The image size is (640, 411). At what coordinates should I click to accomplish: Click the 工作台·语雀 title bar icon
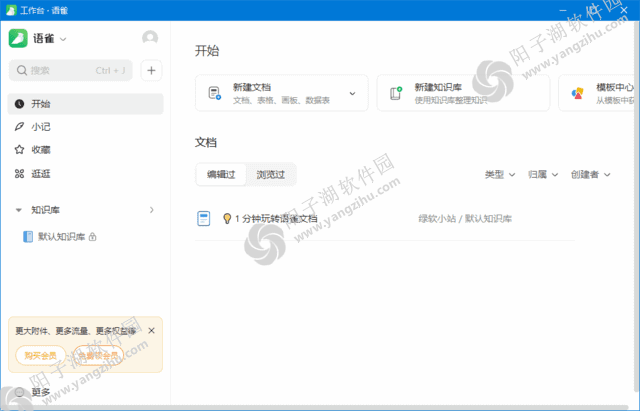[11, 10]
